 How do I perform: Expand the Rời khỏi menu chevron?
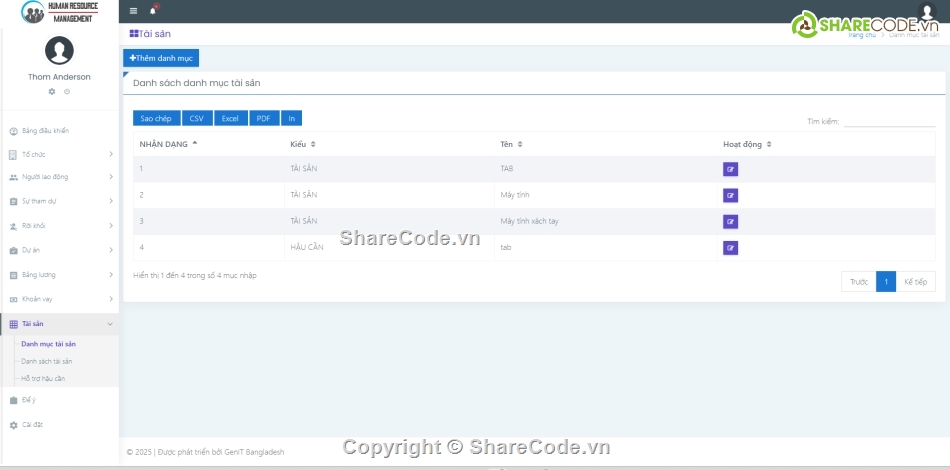pos(111,226)
